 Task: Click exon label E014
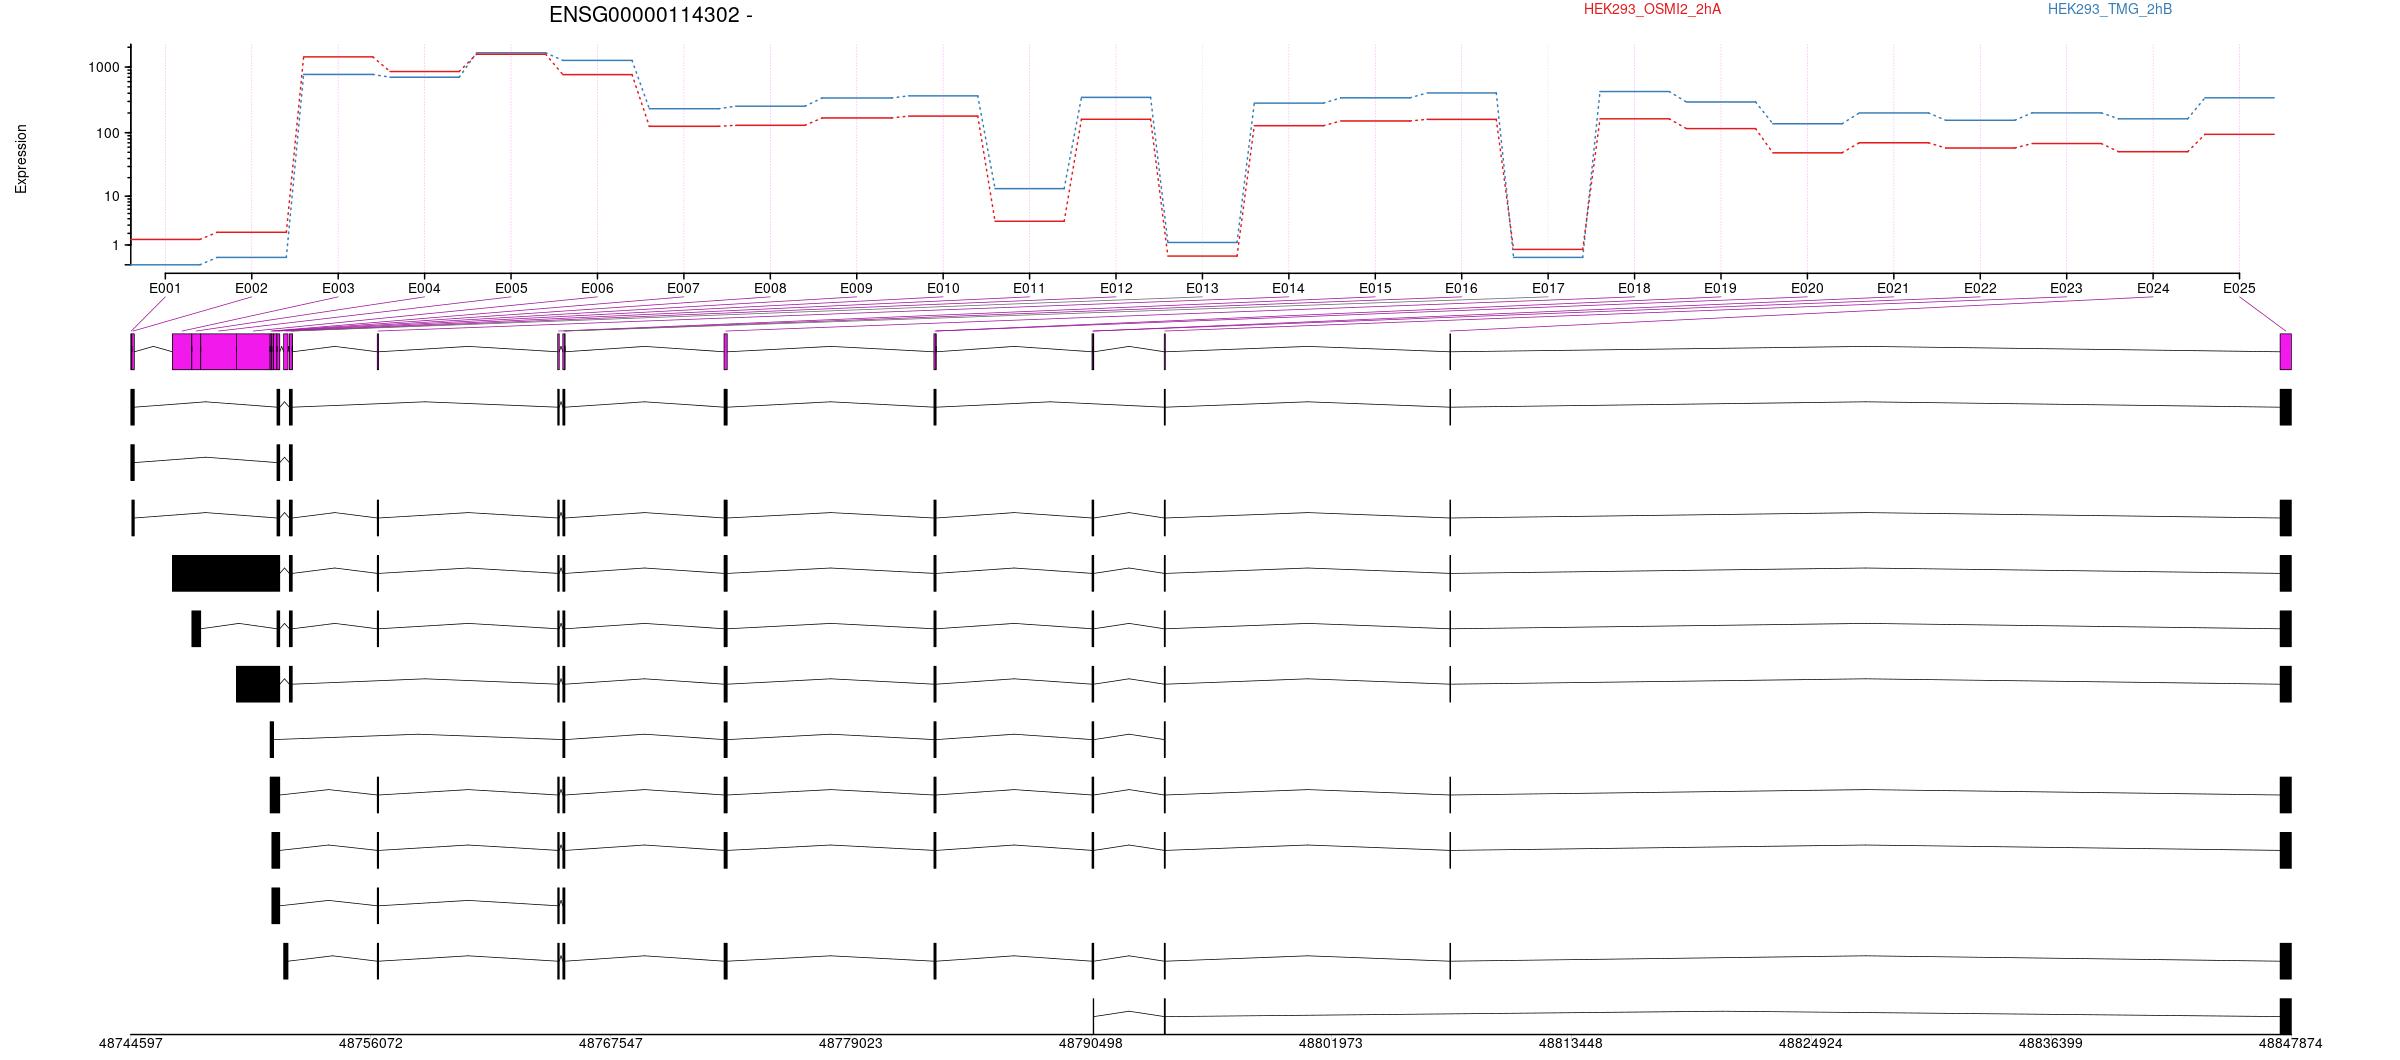(x=1288, y=288)
